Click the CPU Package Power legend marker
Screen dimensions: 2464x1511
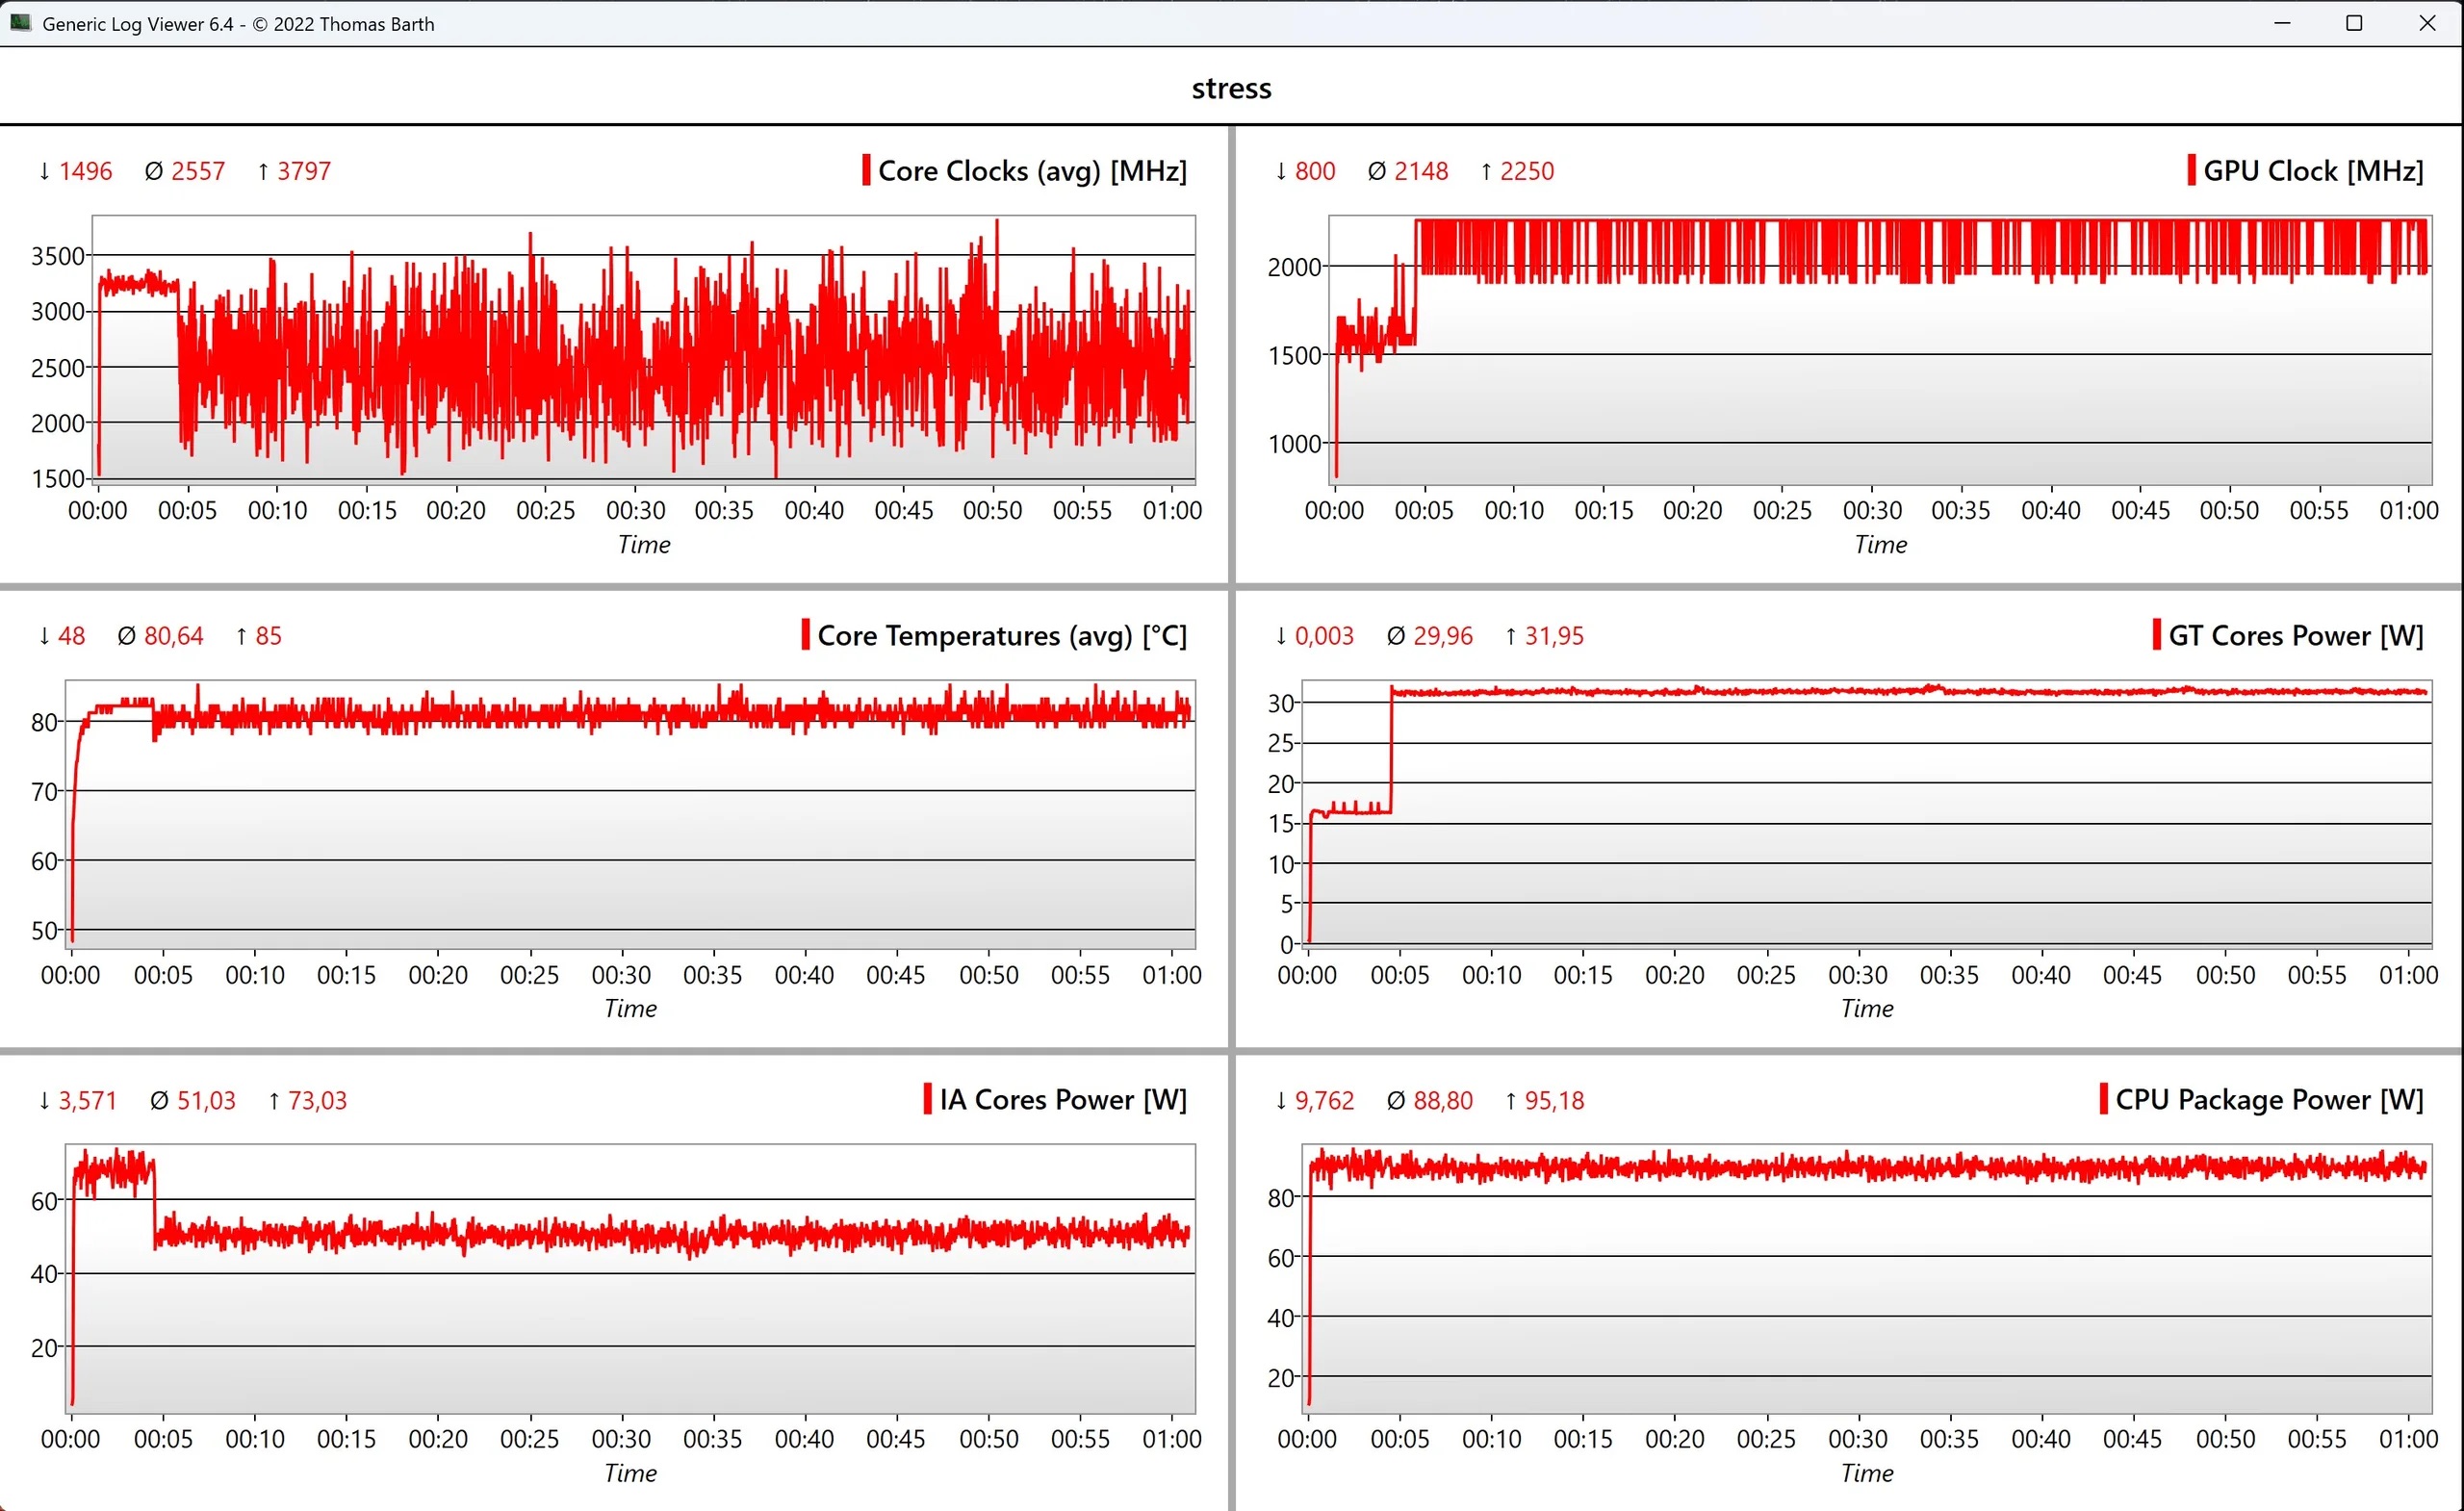click(x=2103, y=1099)
